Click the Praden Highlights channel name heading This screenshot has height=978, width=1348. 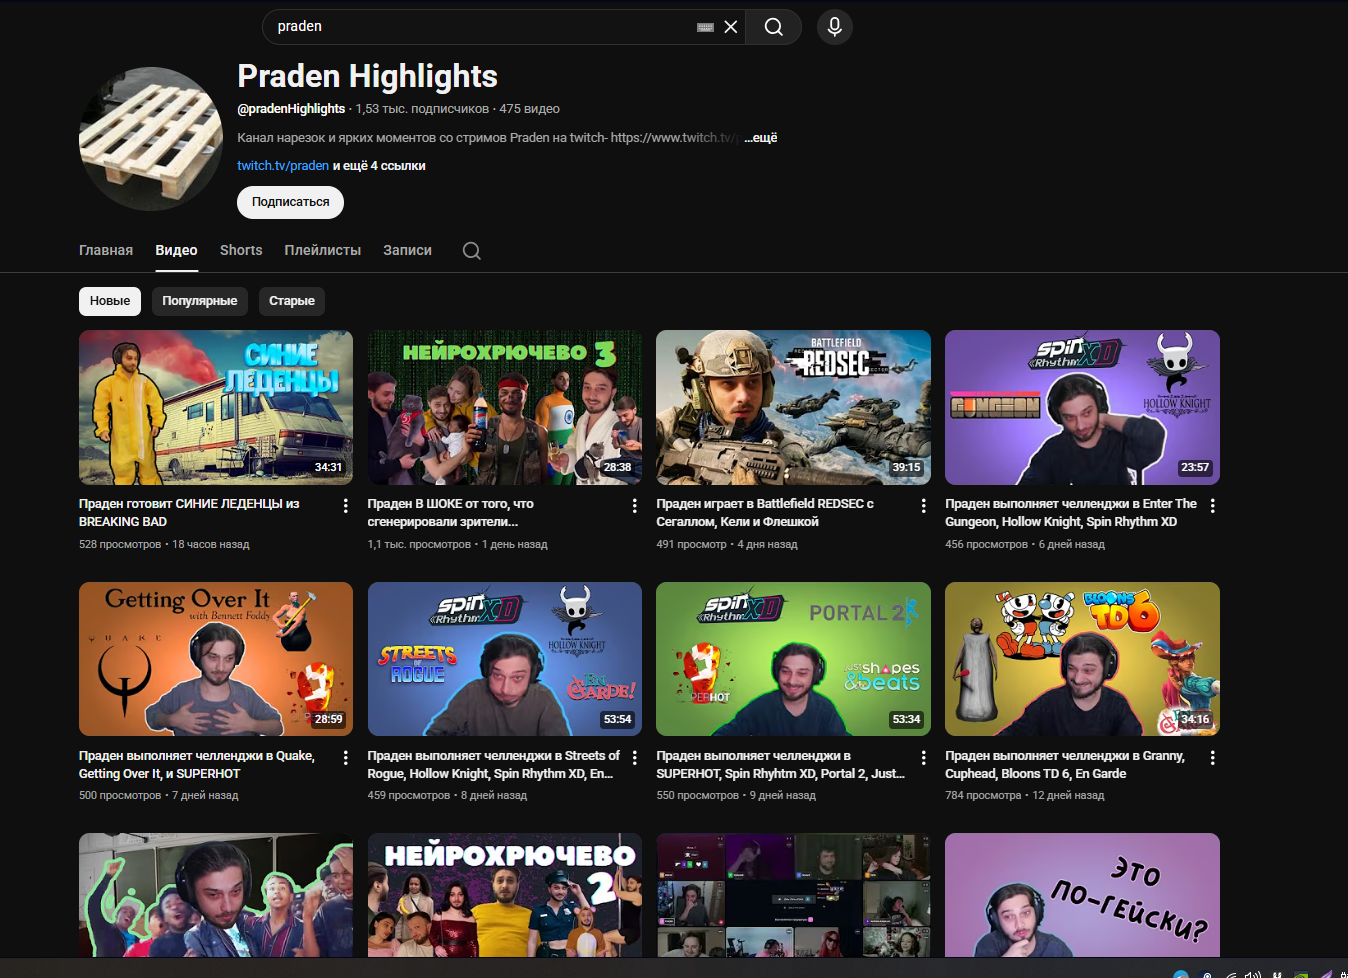click(367, 76)
